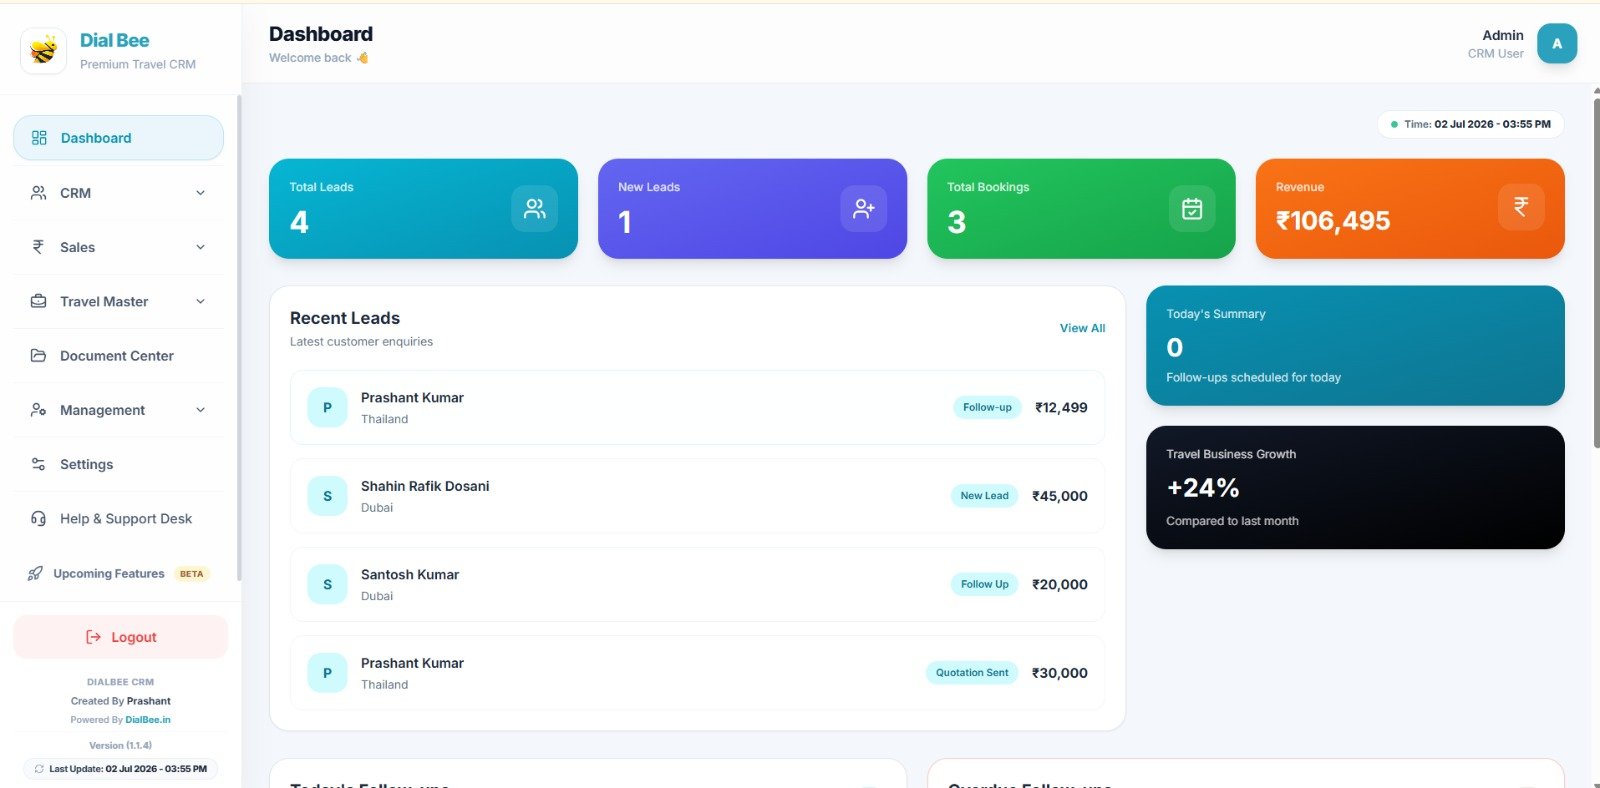Click the Revenue rupee icon

[x=1521, y=207]
